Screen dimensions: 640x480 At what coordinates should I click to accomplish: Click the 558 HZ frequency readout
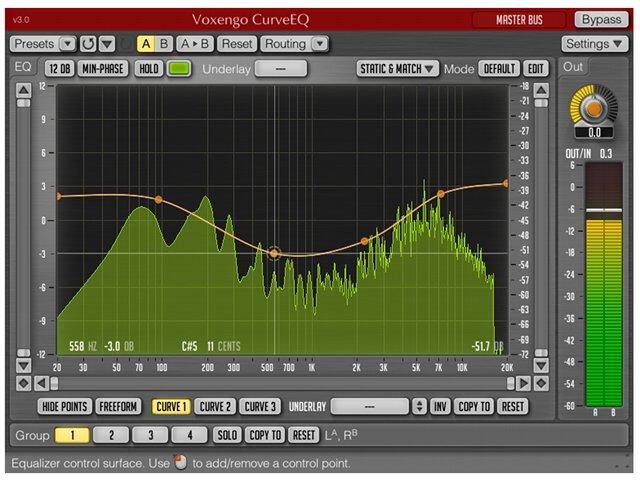(x=83, y=347)
